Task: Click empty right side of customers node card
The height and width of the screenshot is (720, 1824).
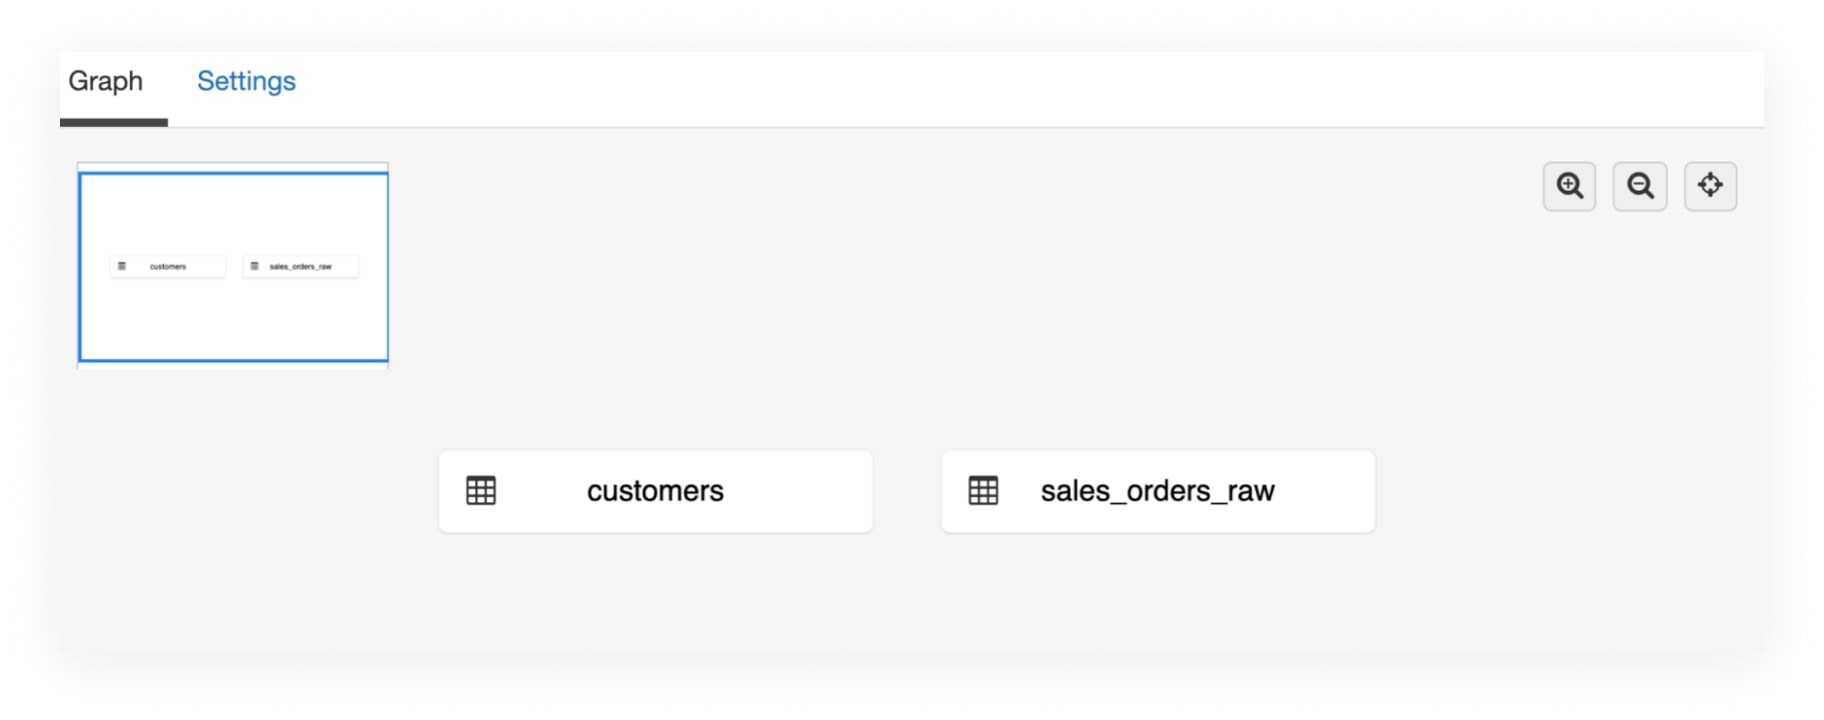Action: coord(810,491)
